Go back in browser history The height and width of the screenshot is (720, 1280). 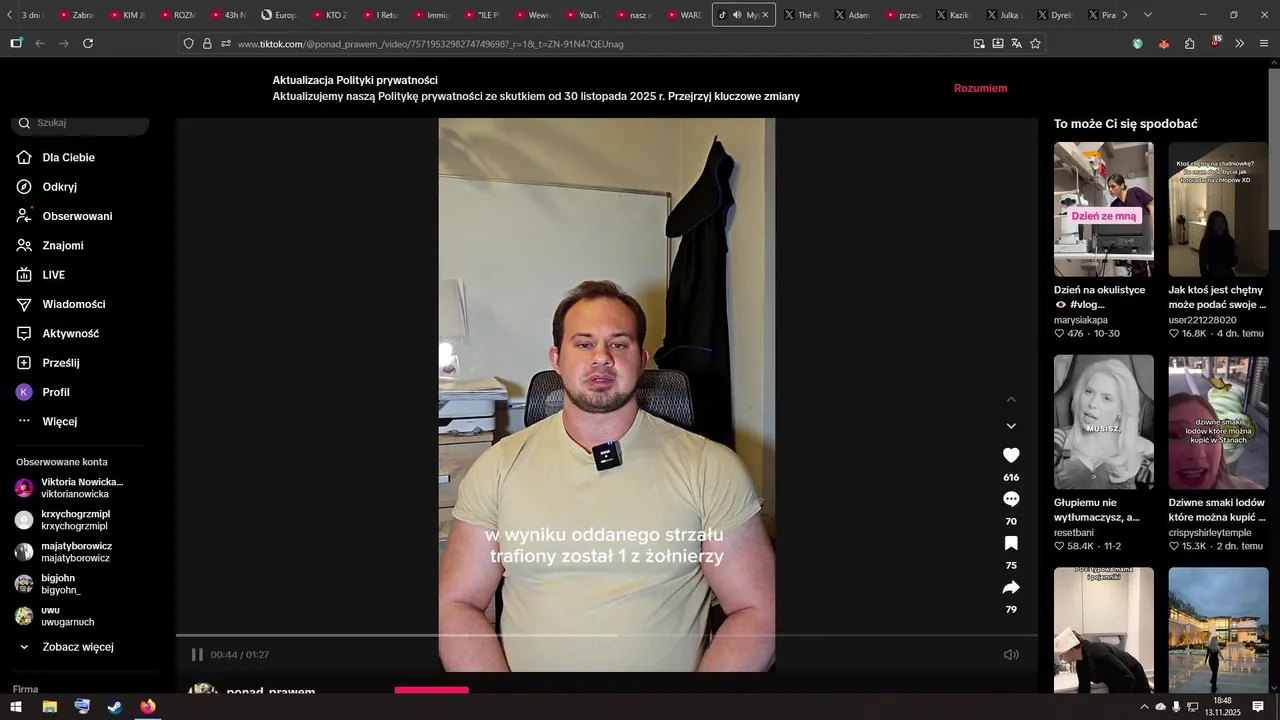point(40,43)
